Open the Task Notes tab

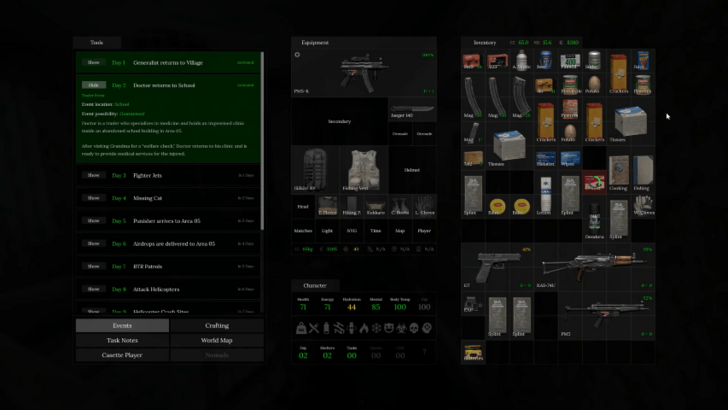pyautogui.click(x=122, y=340)
